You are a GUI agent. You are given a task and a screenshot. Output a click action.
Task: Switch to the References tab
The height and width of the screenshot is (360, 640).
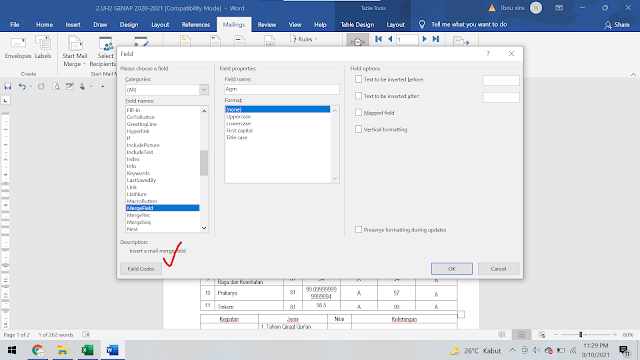tap(196, 24)
